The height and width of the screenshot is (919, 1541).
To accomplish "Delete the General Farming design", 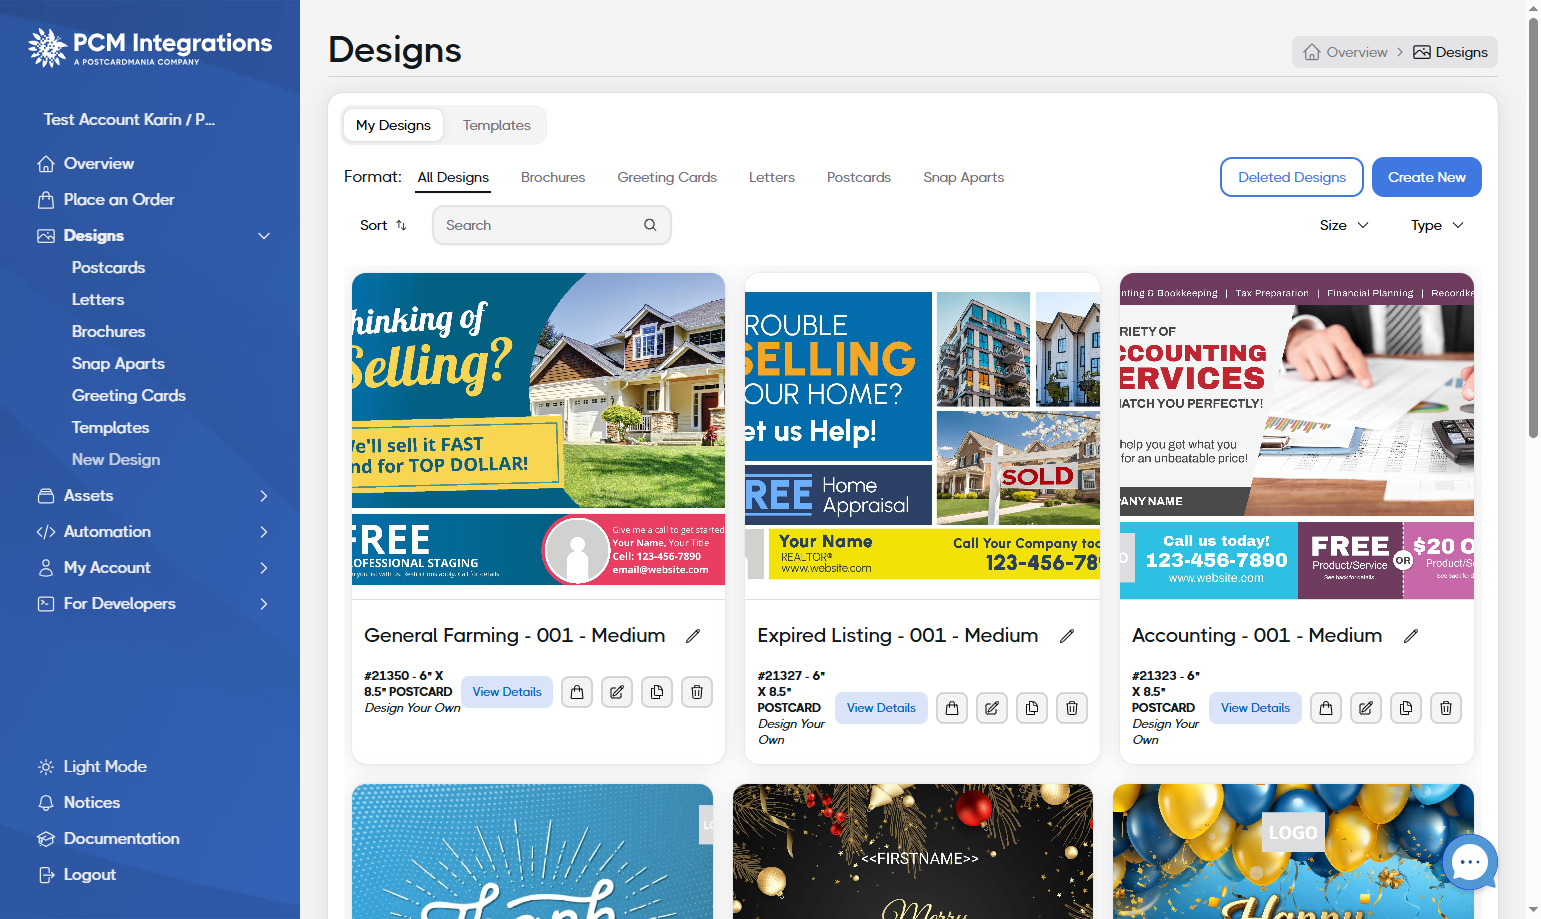I will [697, 692].
